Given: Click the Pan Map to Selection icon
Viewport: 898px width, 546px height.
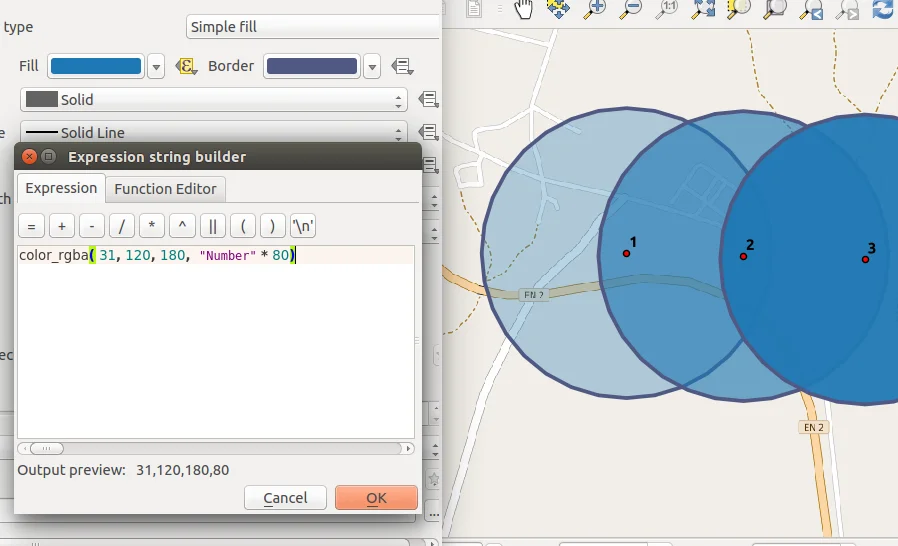Looking at the screenshot, I should point(558,10).
